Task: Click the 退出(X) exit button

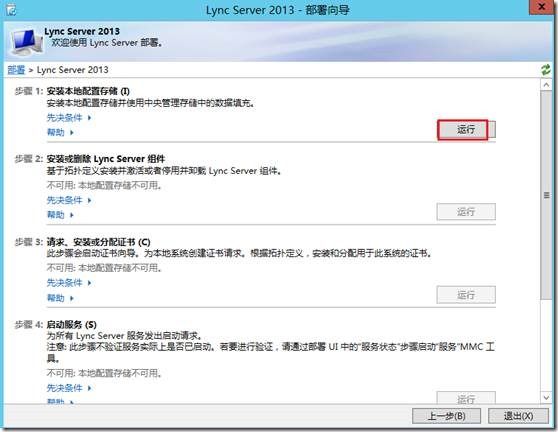Action: coord(518,416)
